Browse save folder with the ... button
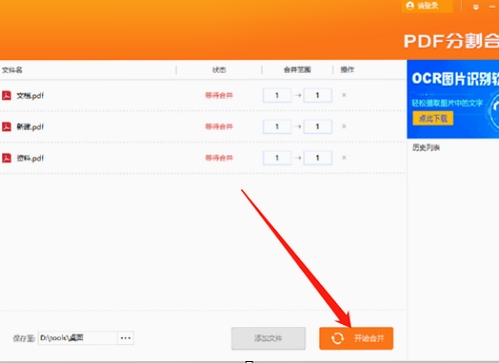Viewport: 499px width, 363px height. coord(126,338)
